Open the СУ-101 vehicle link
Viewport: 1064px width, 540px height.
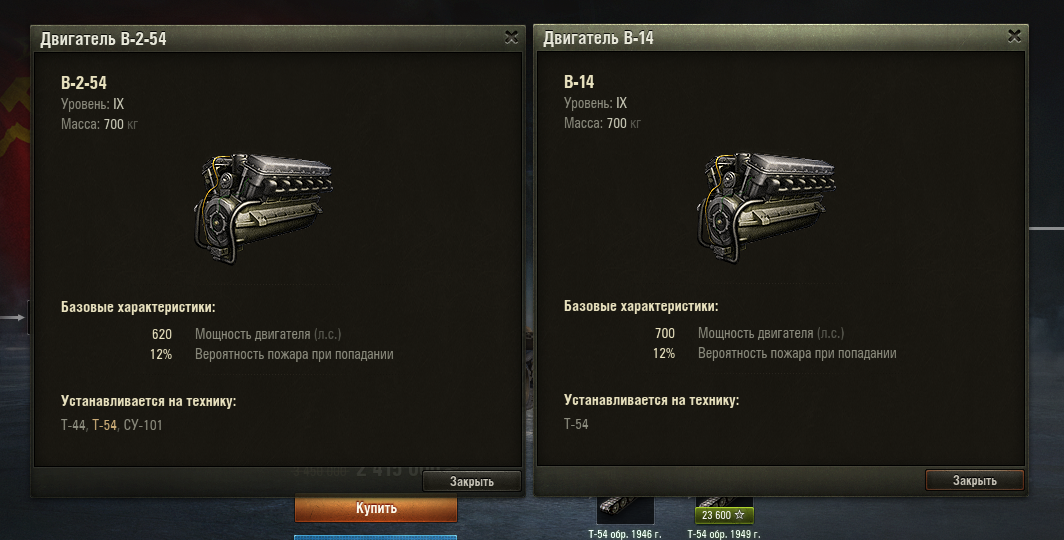[x=143, y=425]
